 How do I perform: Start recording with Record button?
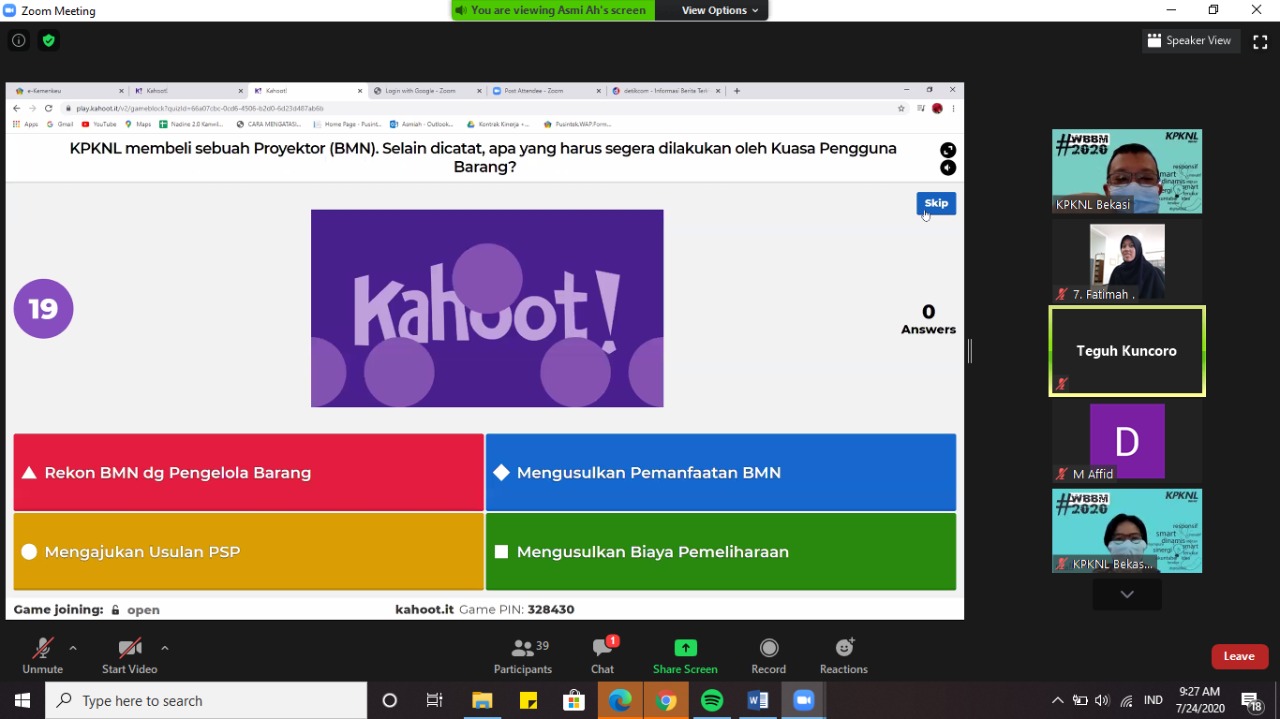click(768, 656)
